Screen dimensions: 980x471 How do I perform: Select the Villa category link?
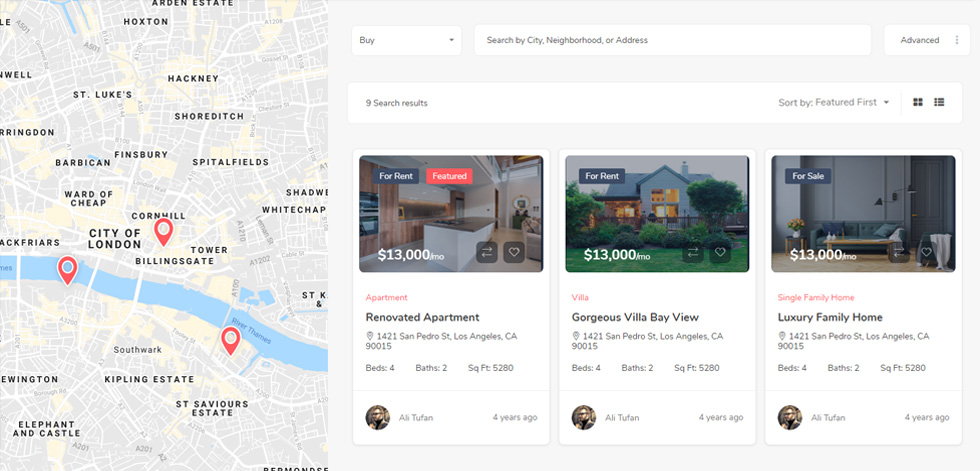[x=580, y=297]
